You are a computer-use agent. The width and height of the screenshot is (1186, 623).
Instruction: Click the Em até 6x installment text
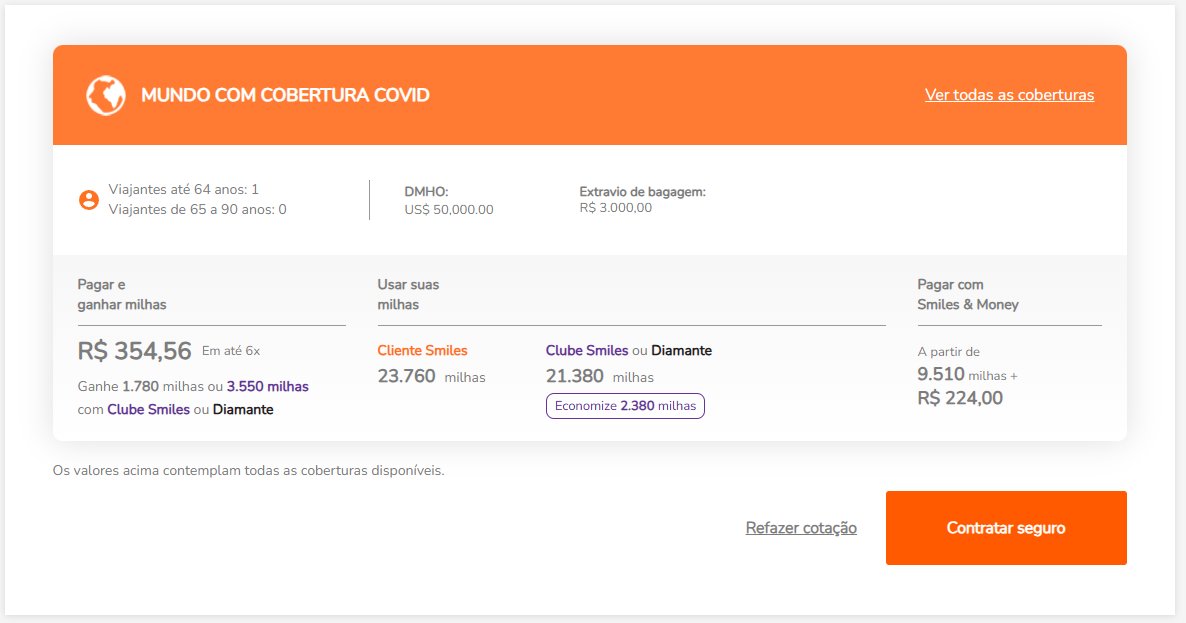[231, 351]
